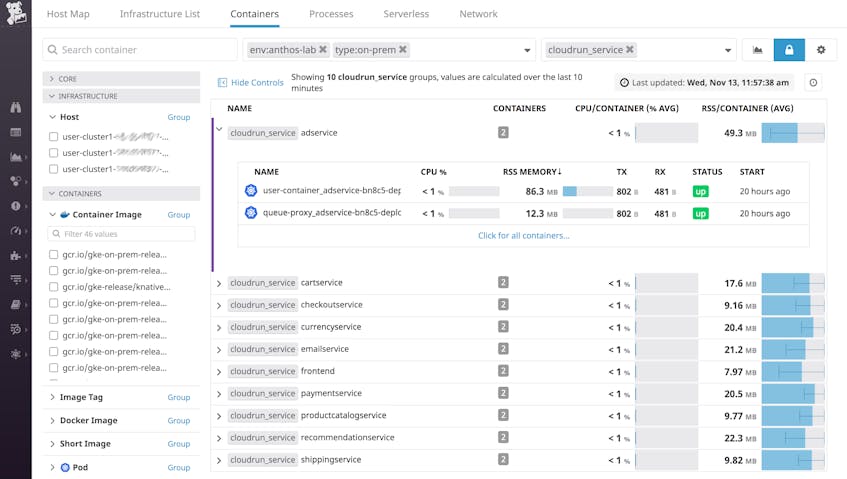Viewport: 847px width, 479px height.
Task: Sort by the RSS MEMORY column header
Action: pos(532,172)
